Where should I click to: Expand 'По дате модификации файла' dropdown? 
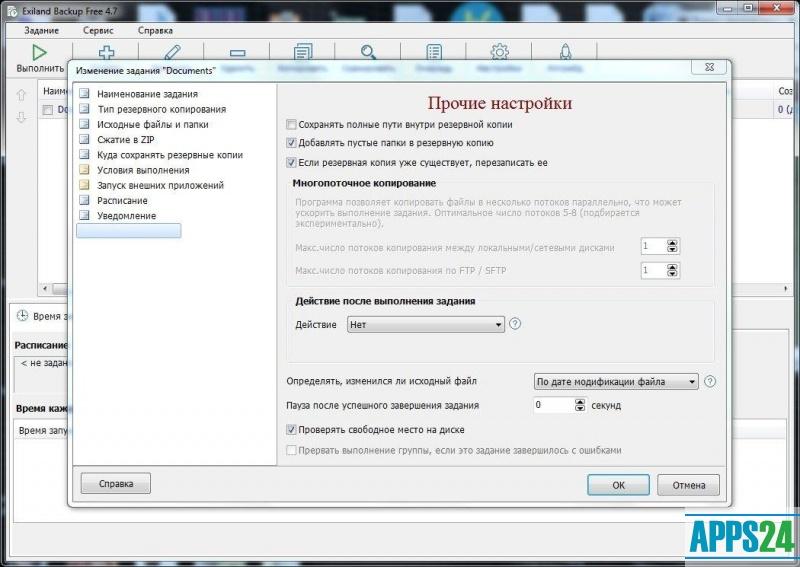[x=616, y=382]
